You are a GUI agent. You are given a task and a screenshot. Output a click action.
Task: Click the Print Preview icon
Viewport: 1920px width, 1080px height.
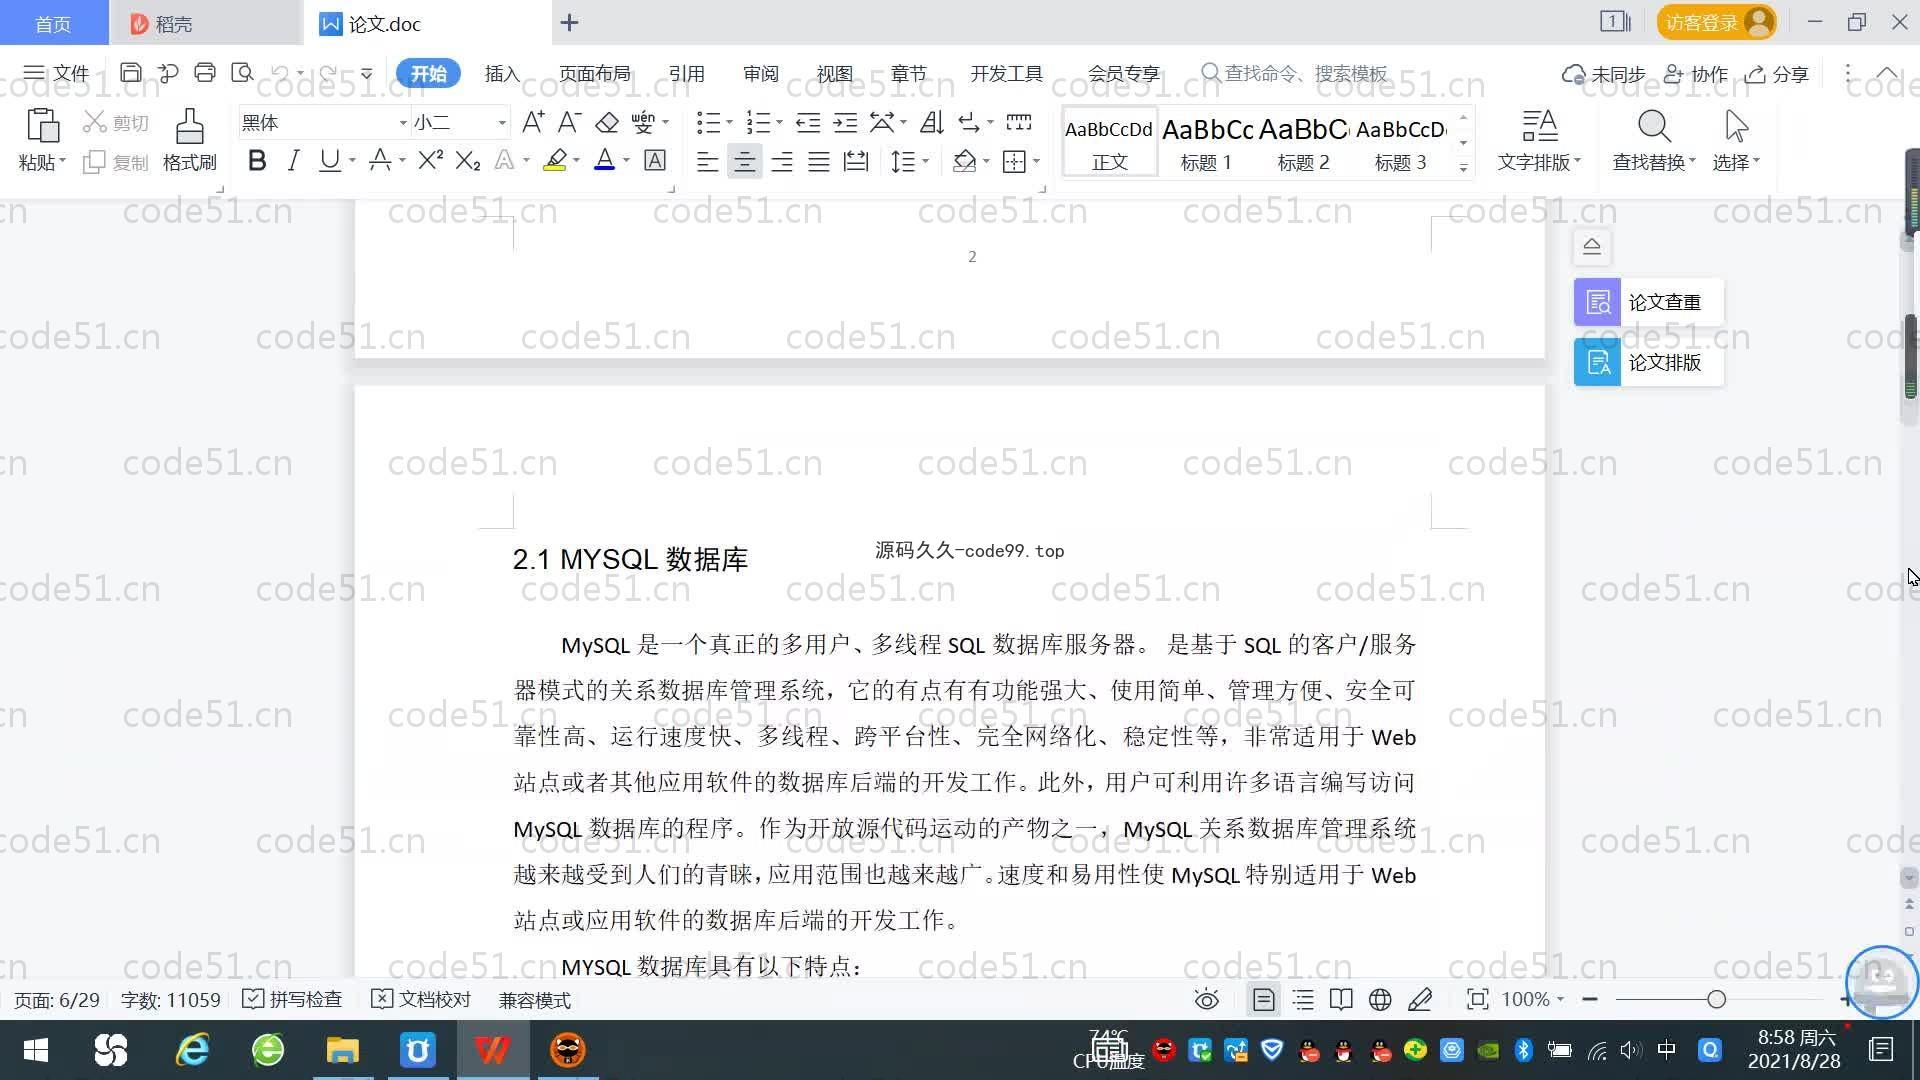(242, 73)
